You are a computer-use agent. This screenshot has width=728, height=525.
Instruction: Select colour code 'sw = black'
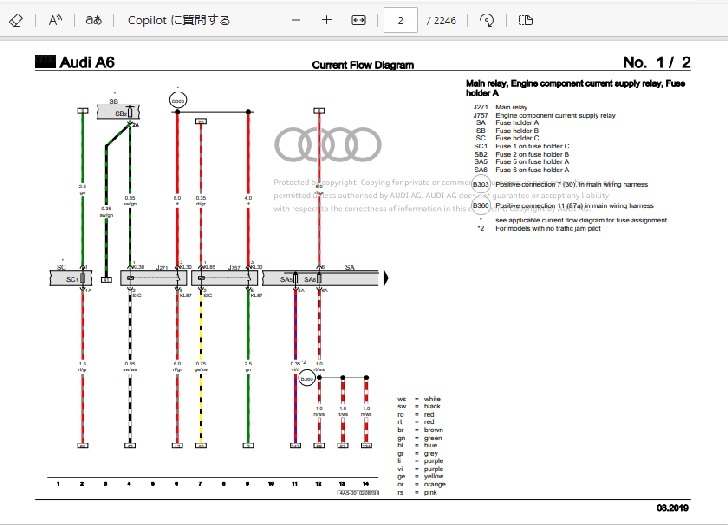coord(419,406)
